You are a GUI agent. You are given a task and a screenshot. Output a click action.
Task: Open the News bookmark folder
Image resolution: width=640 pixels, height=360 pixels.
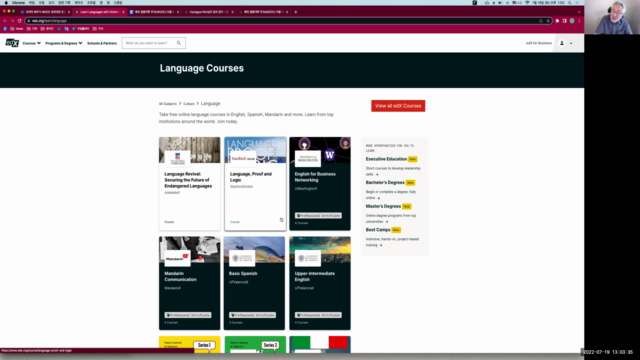pos(17,29)
